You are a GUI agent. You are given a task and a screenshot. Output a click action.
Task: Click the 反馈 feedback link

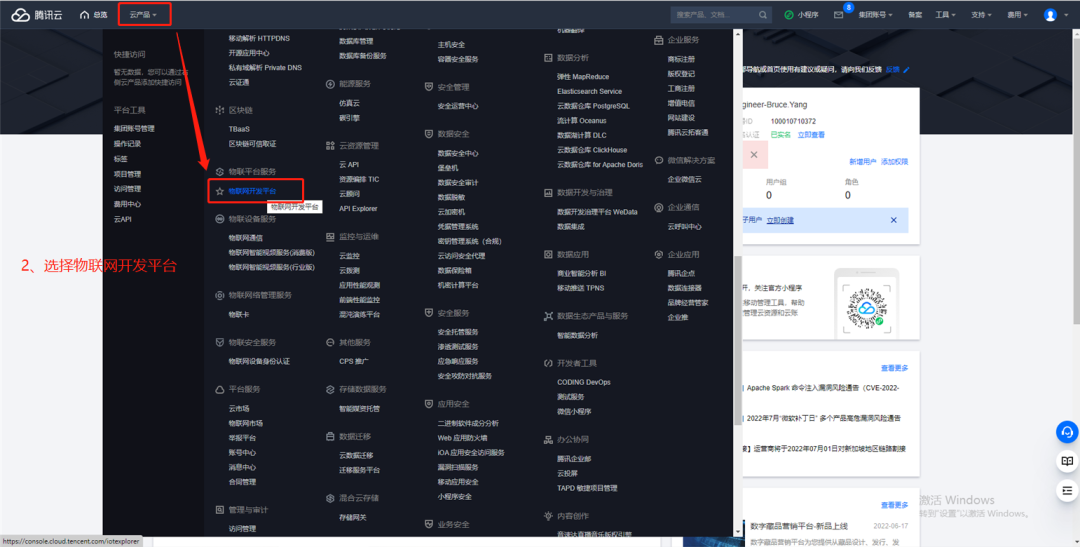(x=893, y=70)
